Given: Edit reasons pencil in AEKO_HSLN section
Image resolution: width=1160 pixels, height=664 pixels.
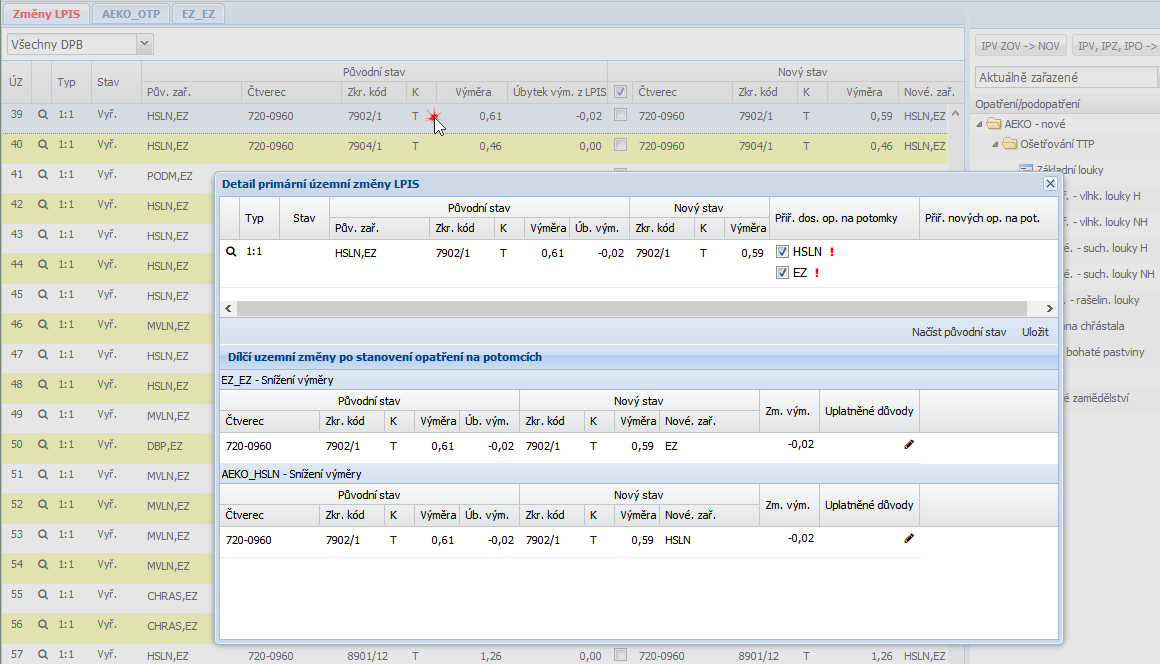Looking at the screenshot, I should pos(909,538).
